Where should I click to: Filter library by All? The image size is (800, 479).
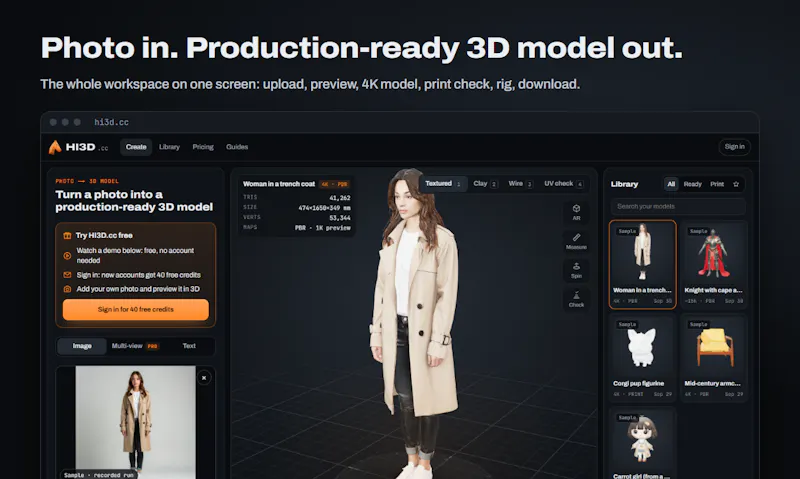[671, 184]
